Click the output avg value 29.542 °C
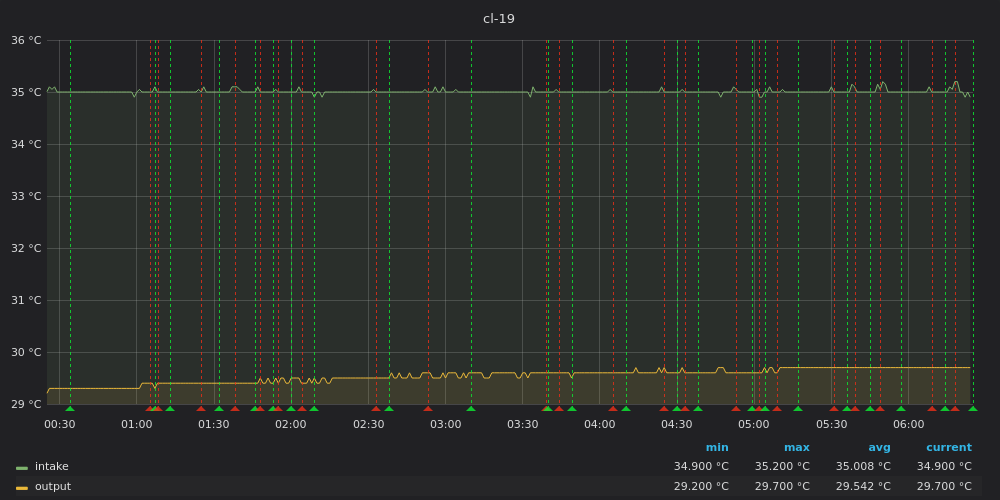Image resolution: width=1000 pixels, height=500 pixels. (863, 487)
